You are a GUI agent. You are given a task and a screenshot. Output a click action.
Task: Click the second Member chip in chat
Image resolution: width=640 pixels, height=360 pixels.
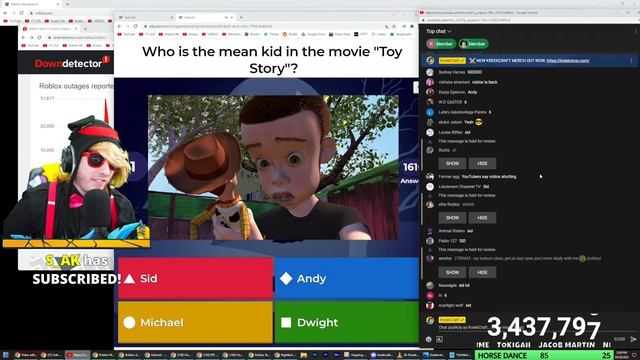(x=473, y=44)
